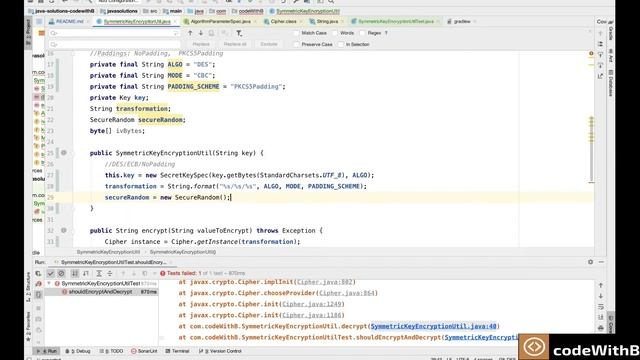640x360 pixels.
Task: Expand all test results
Action: pos(99,273)
